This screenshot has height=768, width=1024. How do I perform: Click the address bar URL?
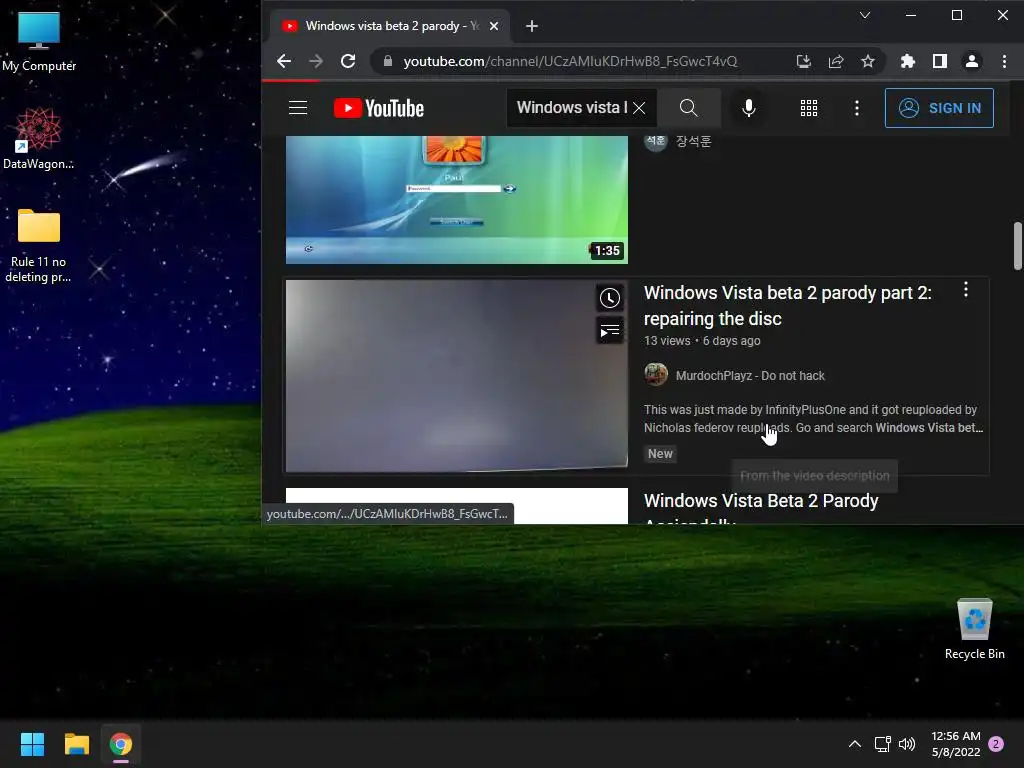(570, 61)
